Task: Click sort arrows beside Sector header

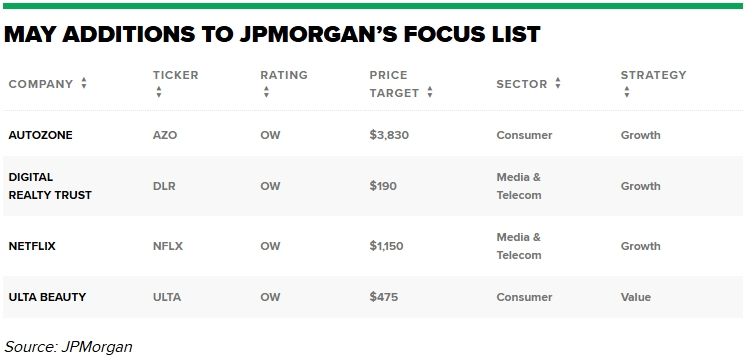Action: 558,84
